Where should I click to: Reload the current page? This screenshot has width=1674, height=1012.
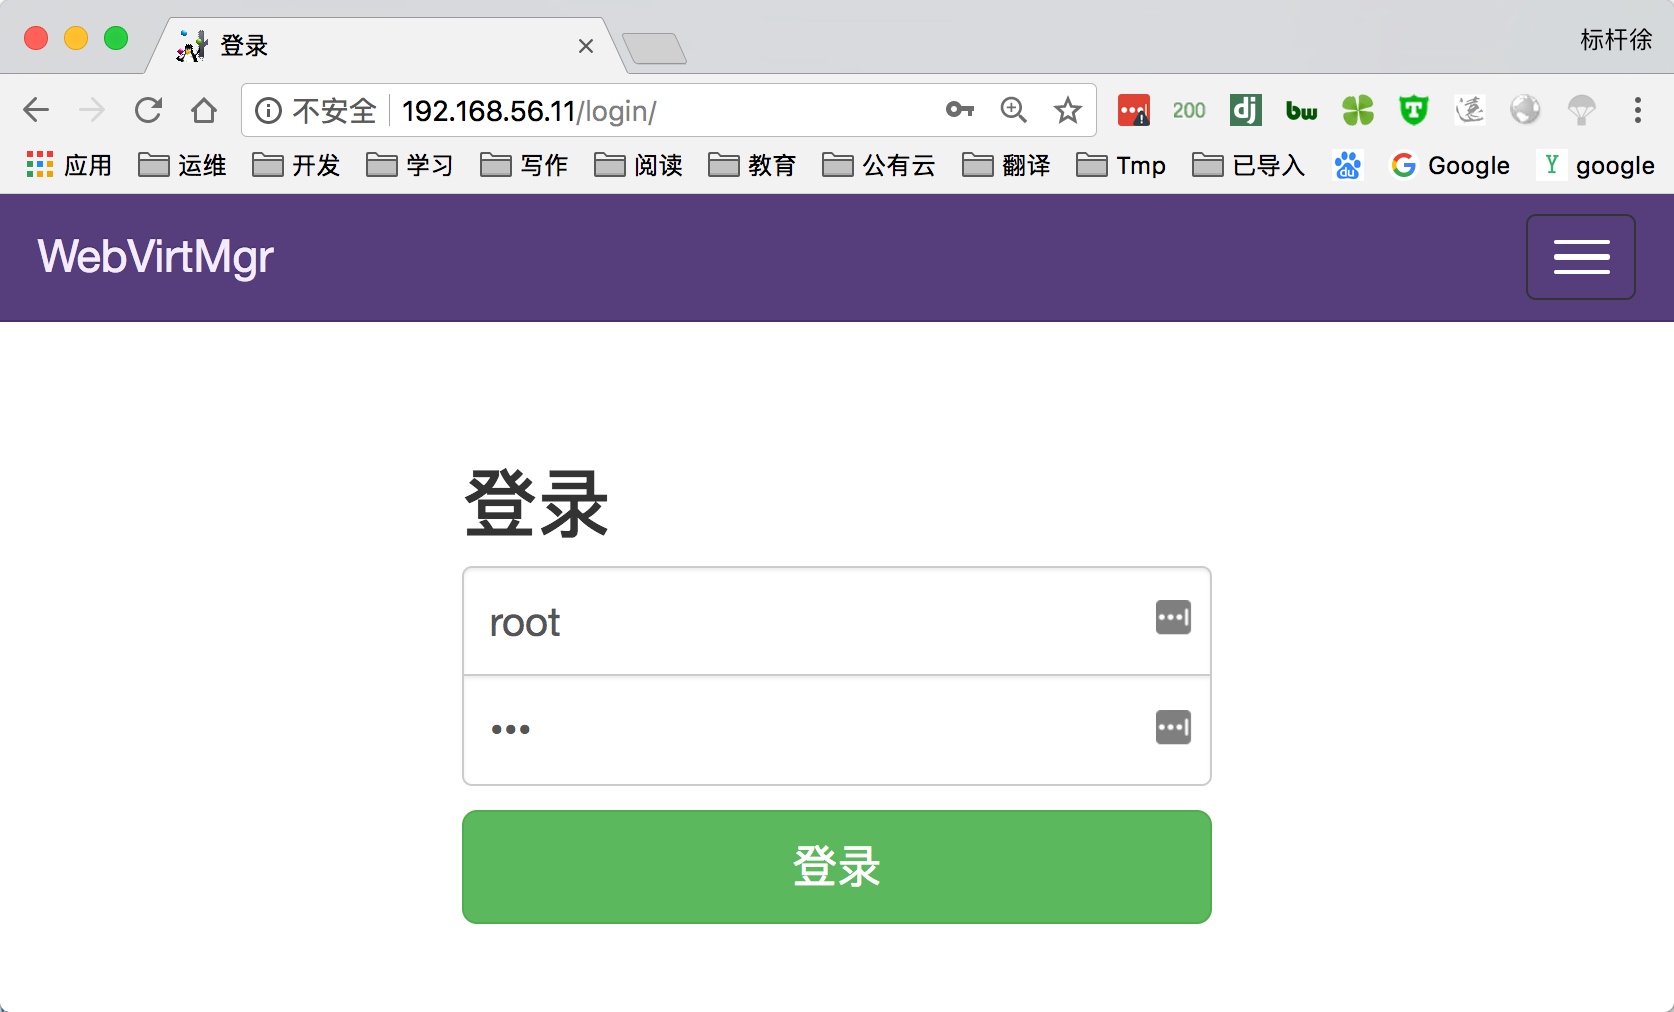(148, 110)
